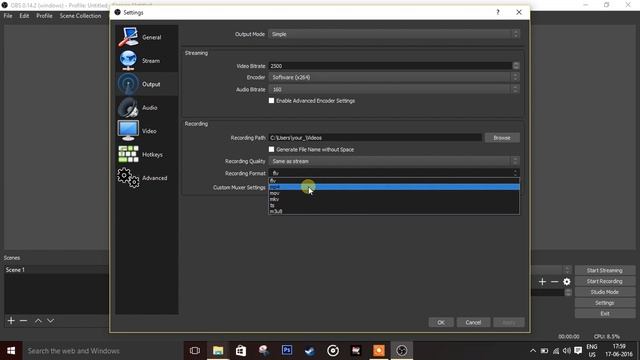Click the ENG US language indicator
The width and height of the screenshot is (640, 360).
pyautogui.click(x=592, y=351)
